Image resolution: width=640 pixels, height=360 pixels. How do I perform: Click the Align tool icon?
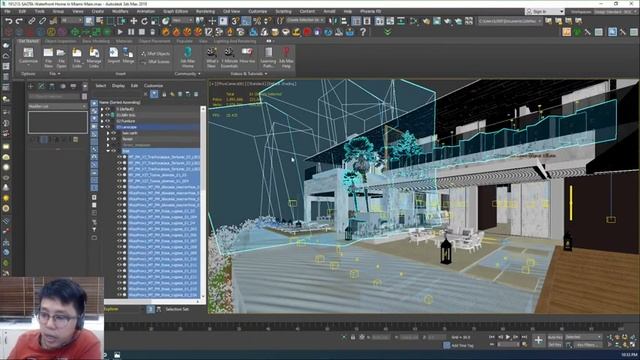pos(344,21)
